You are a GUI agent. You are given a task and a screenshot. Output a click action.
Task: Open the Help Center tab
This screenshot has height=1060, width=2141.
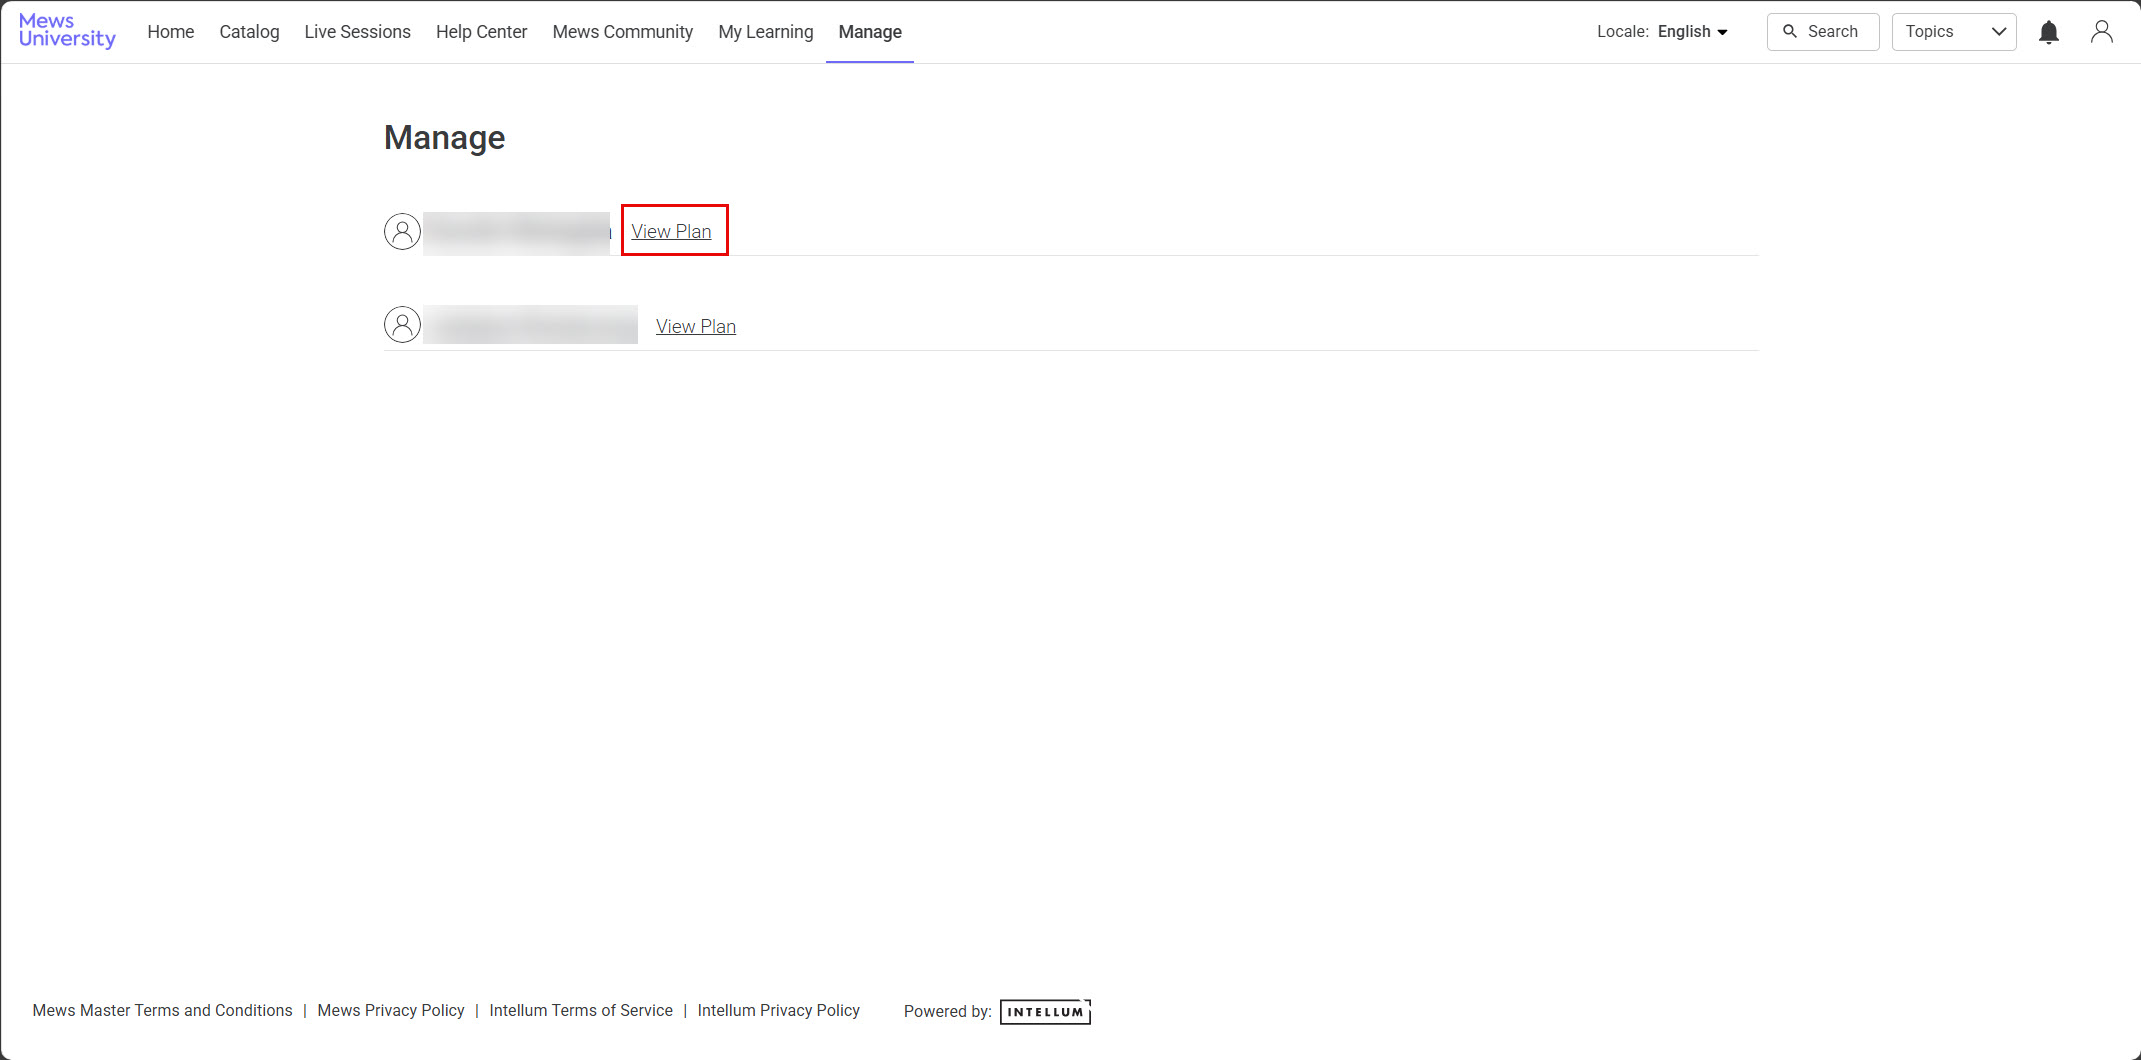point(481,32)
